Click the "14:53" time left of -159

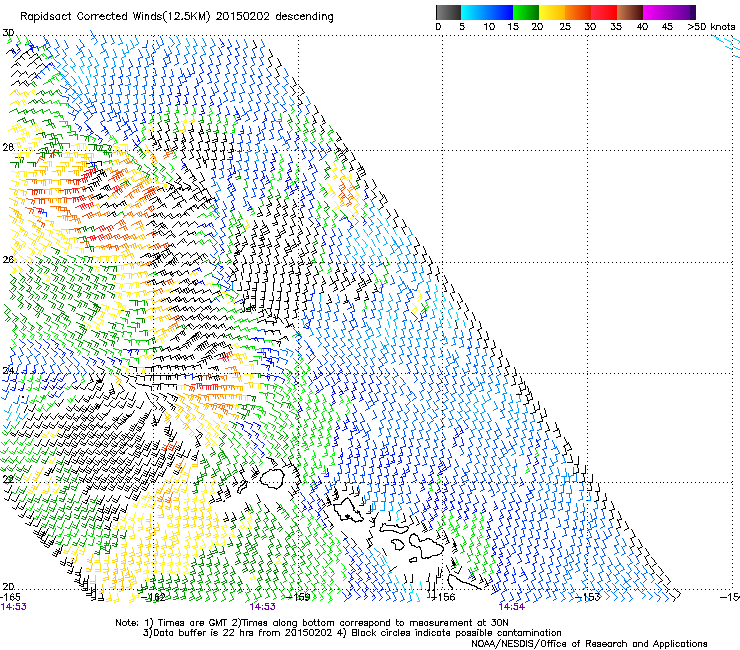(262, 607)
